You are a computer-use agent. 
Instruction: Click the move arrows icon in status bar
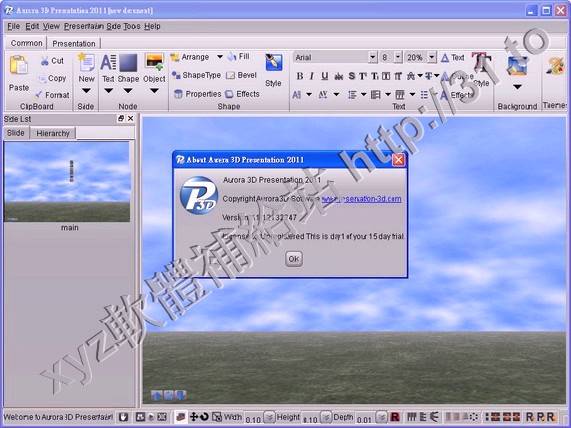pyautogui.click(x=194, y=416)
